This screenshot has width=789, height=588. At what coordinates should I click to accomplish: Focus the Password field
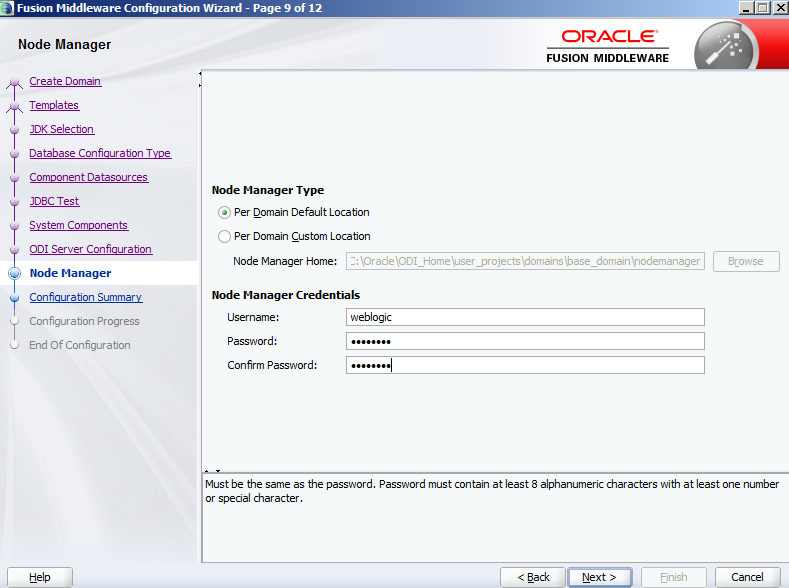525,341
